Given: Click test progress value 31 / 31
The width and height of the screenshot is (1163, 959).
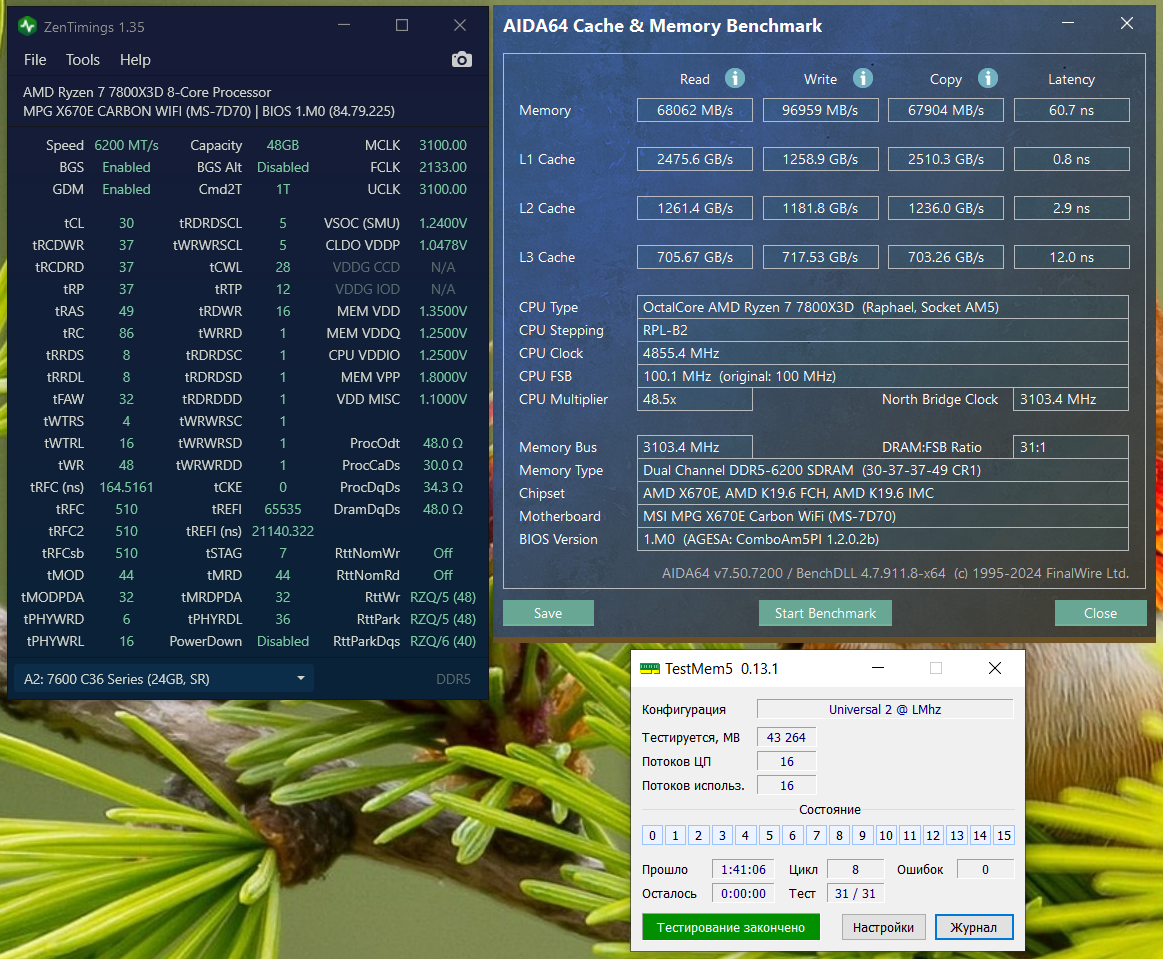Looking at the screenshot, I should pyautogui.click(x=855, y=893).
